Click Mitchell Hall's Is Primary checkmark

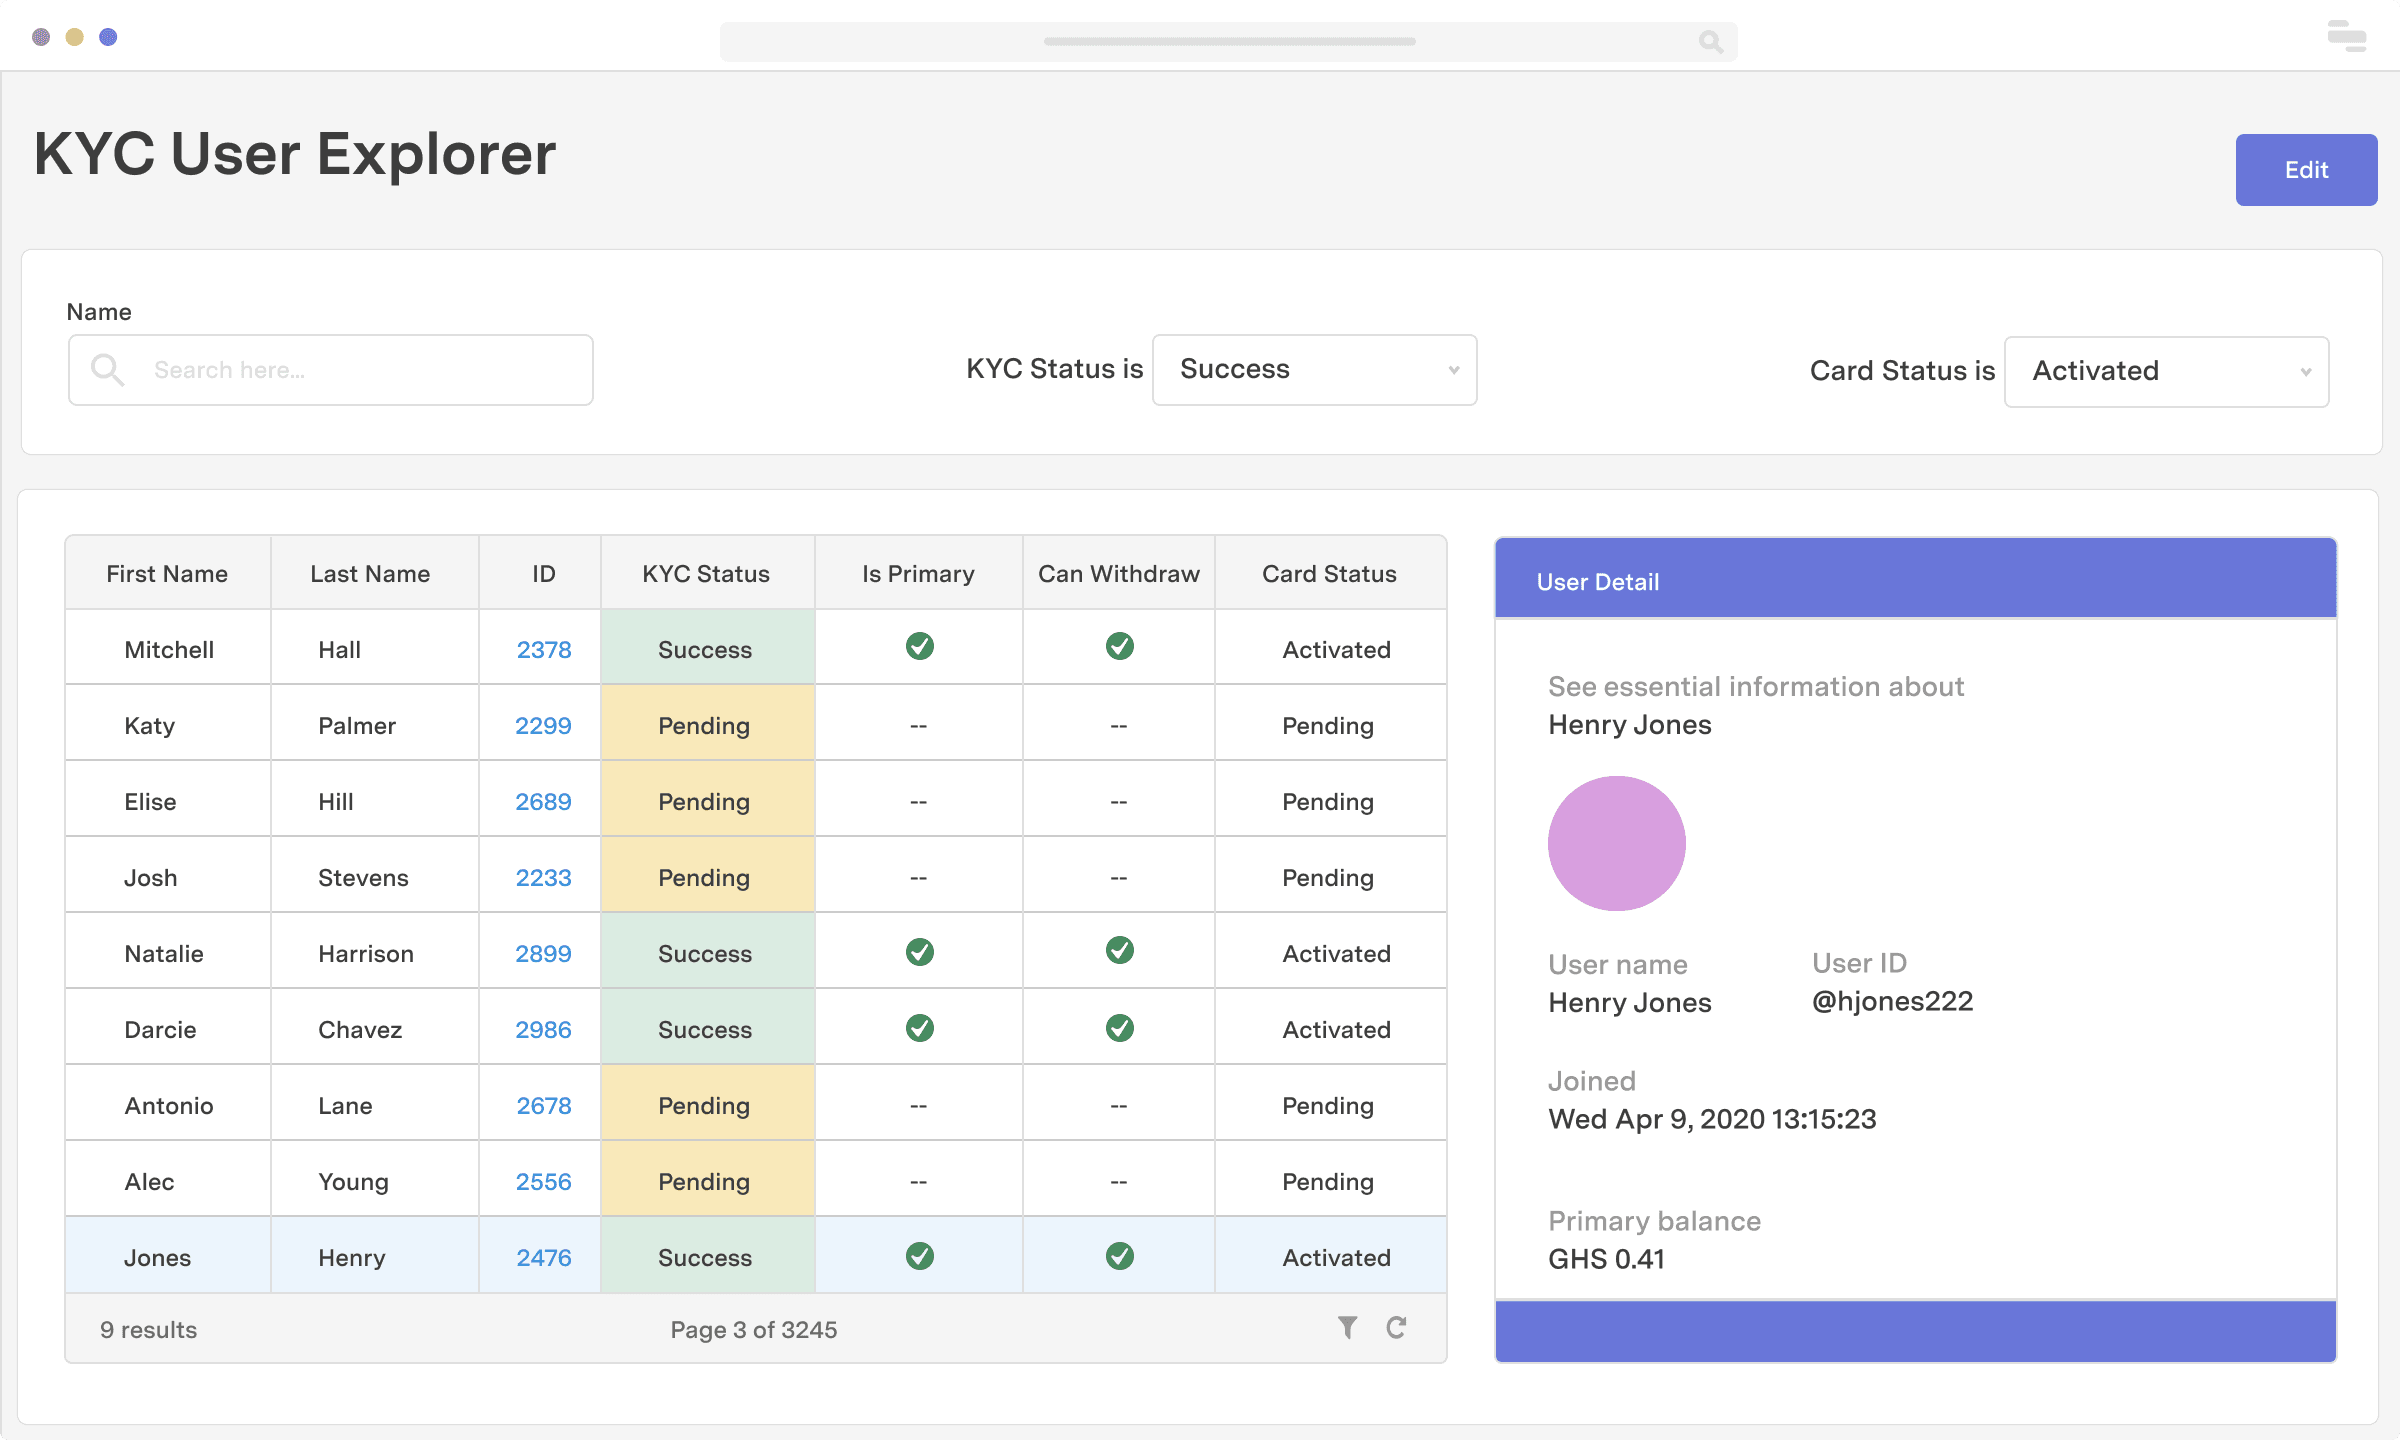919,647
